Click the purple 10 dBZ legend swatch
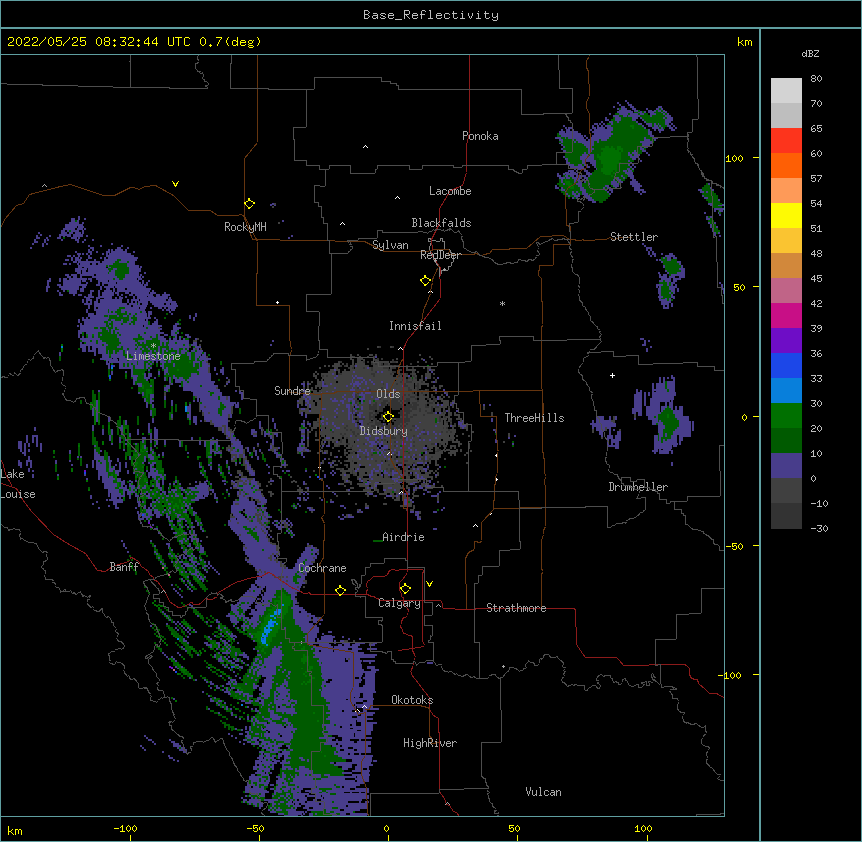Screen dimensions: 862x842 click(786, 466)
